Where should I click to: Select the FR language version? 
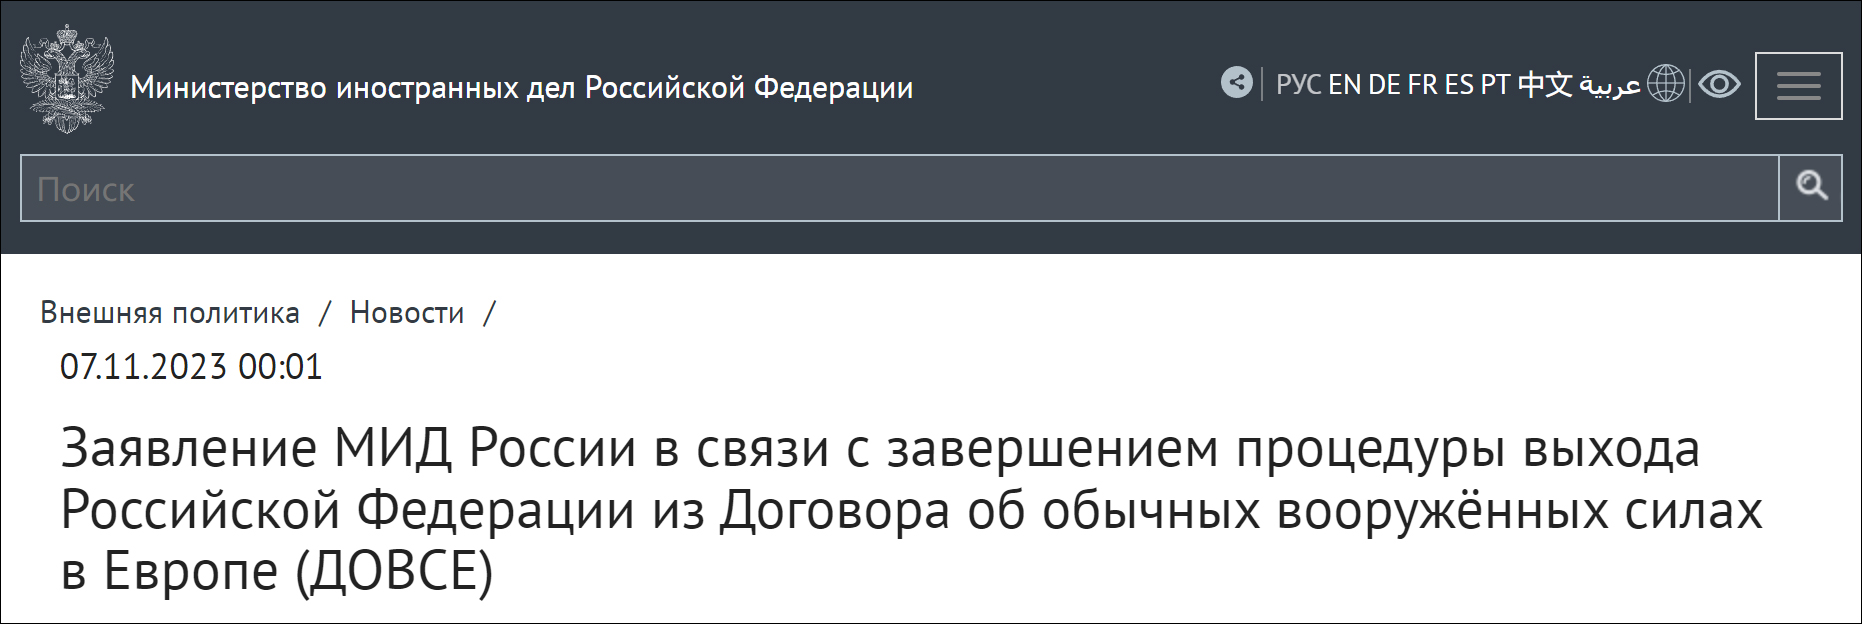coord(1422,85)
